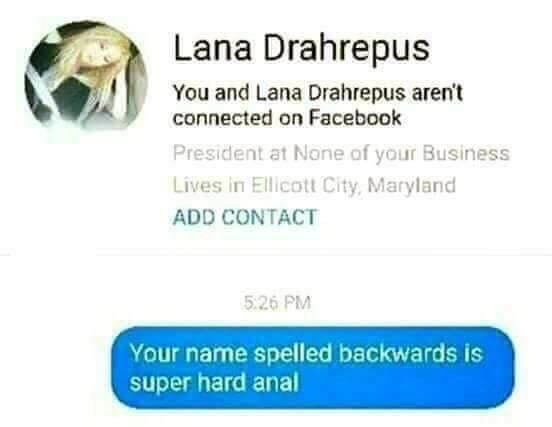Tap the 5:26 PM timestamp
The image size is (552, 427).
[x=277, y=302]
